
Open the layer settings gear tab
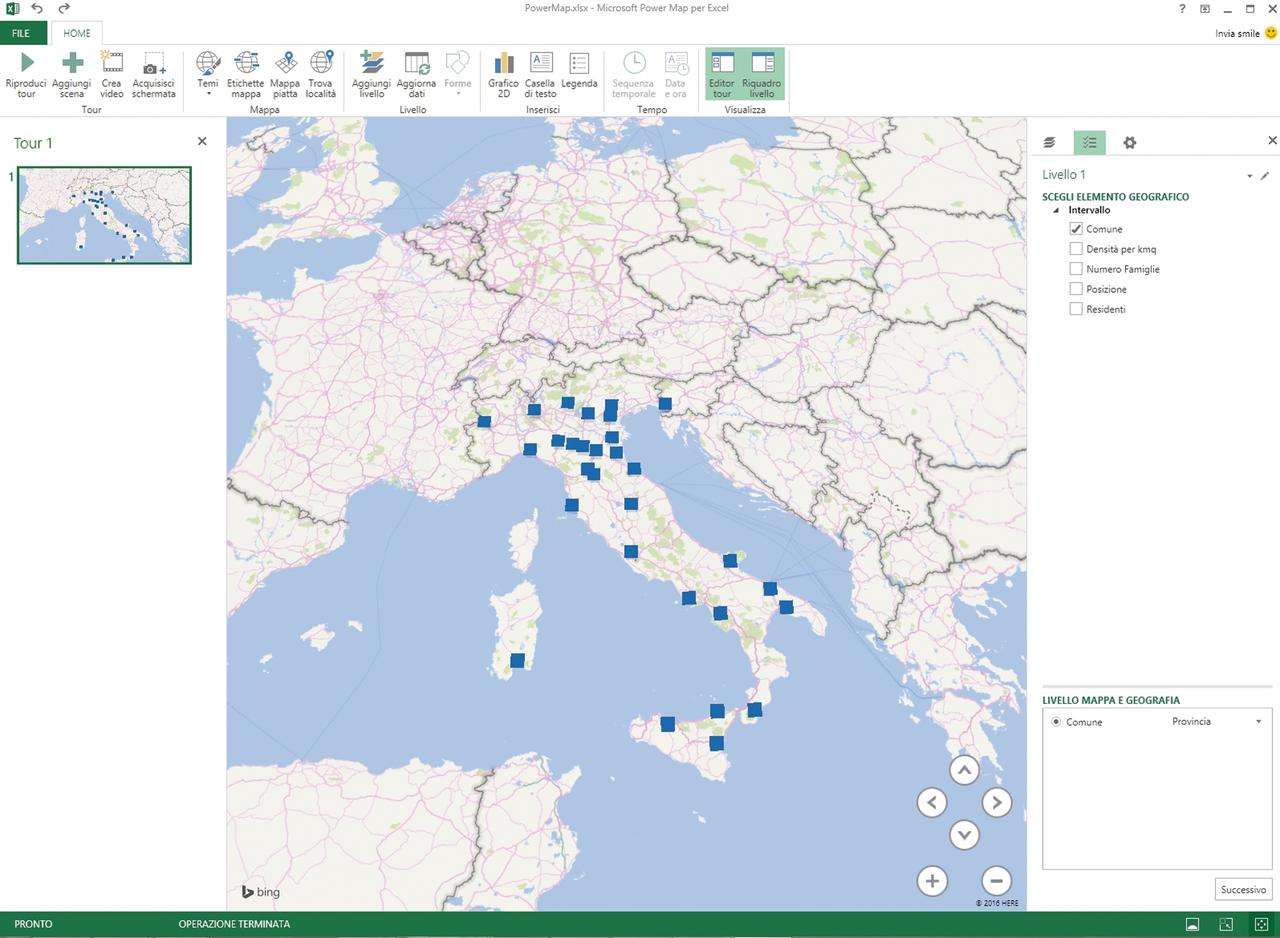tap(1129, 143)
